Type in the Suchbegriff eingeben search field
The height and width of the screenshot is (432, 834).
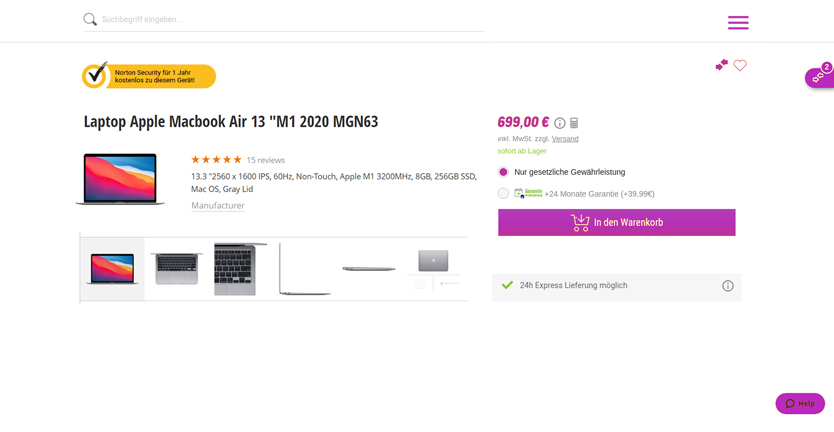pyautogui.click(x=290, y=19)
